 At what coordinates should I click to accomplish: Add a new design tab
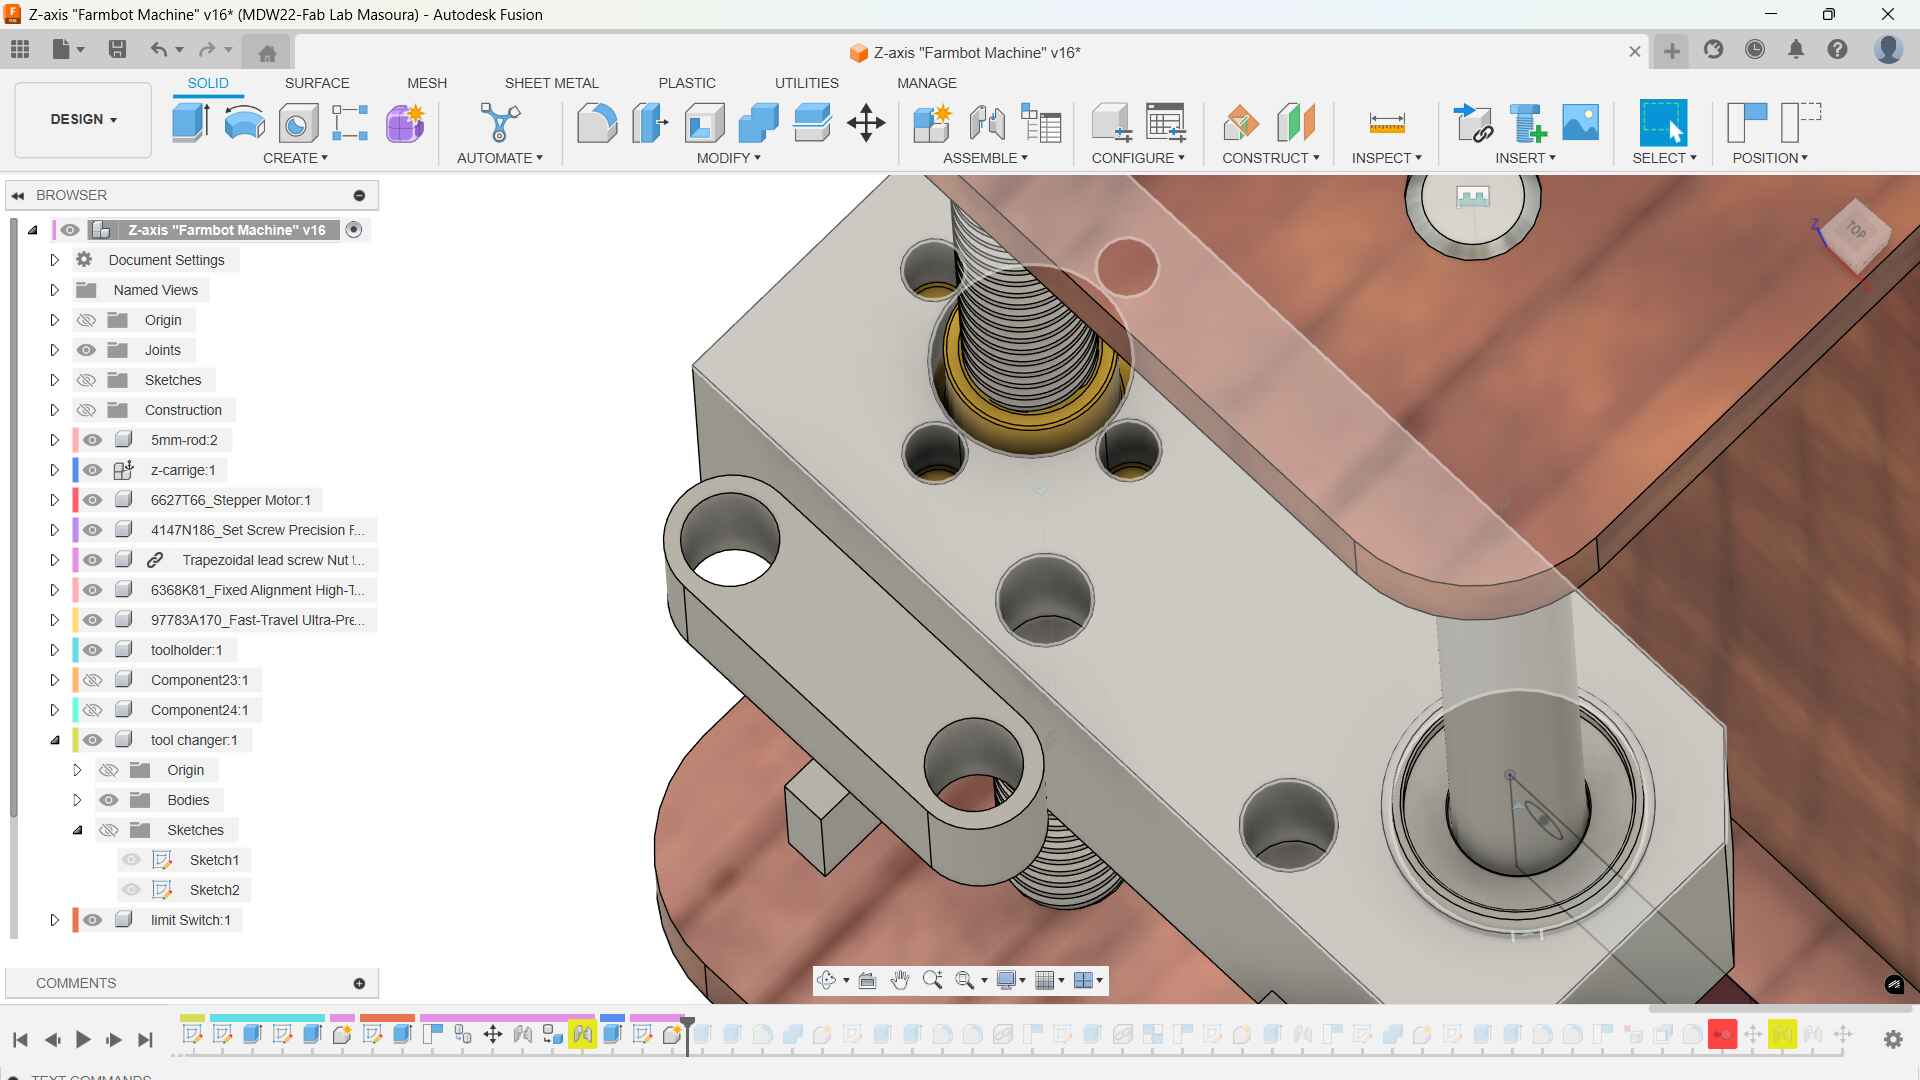click(x=1672, y=50)
